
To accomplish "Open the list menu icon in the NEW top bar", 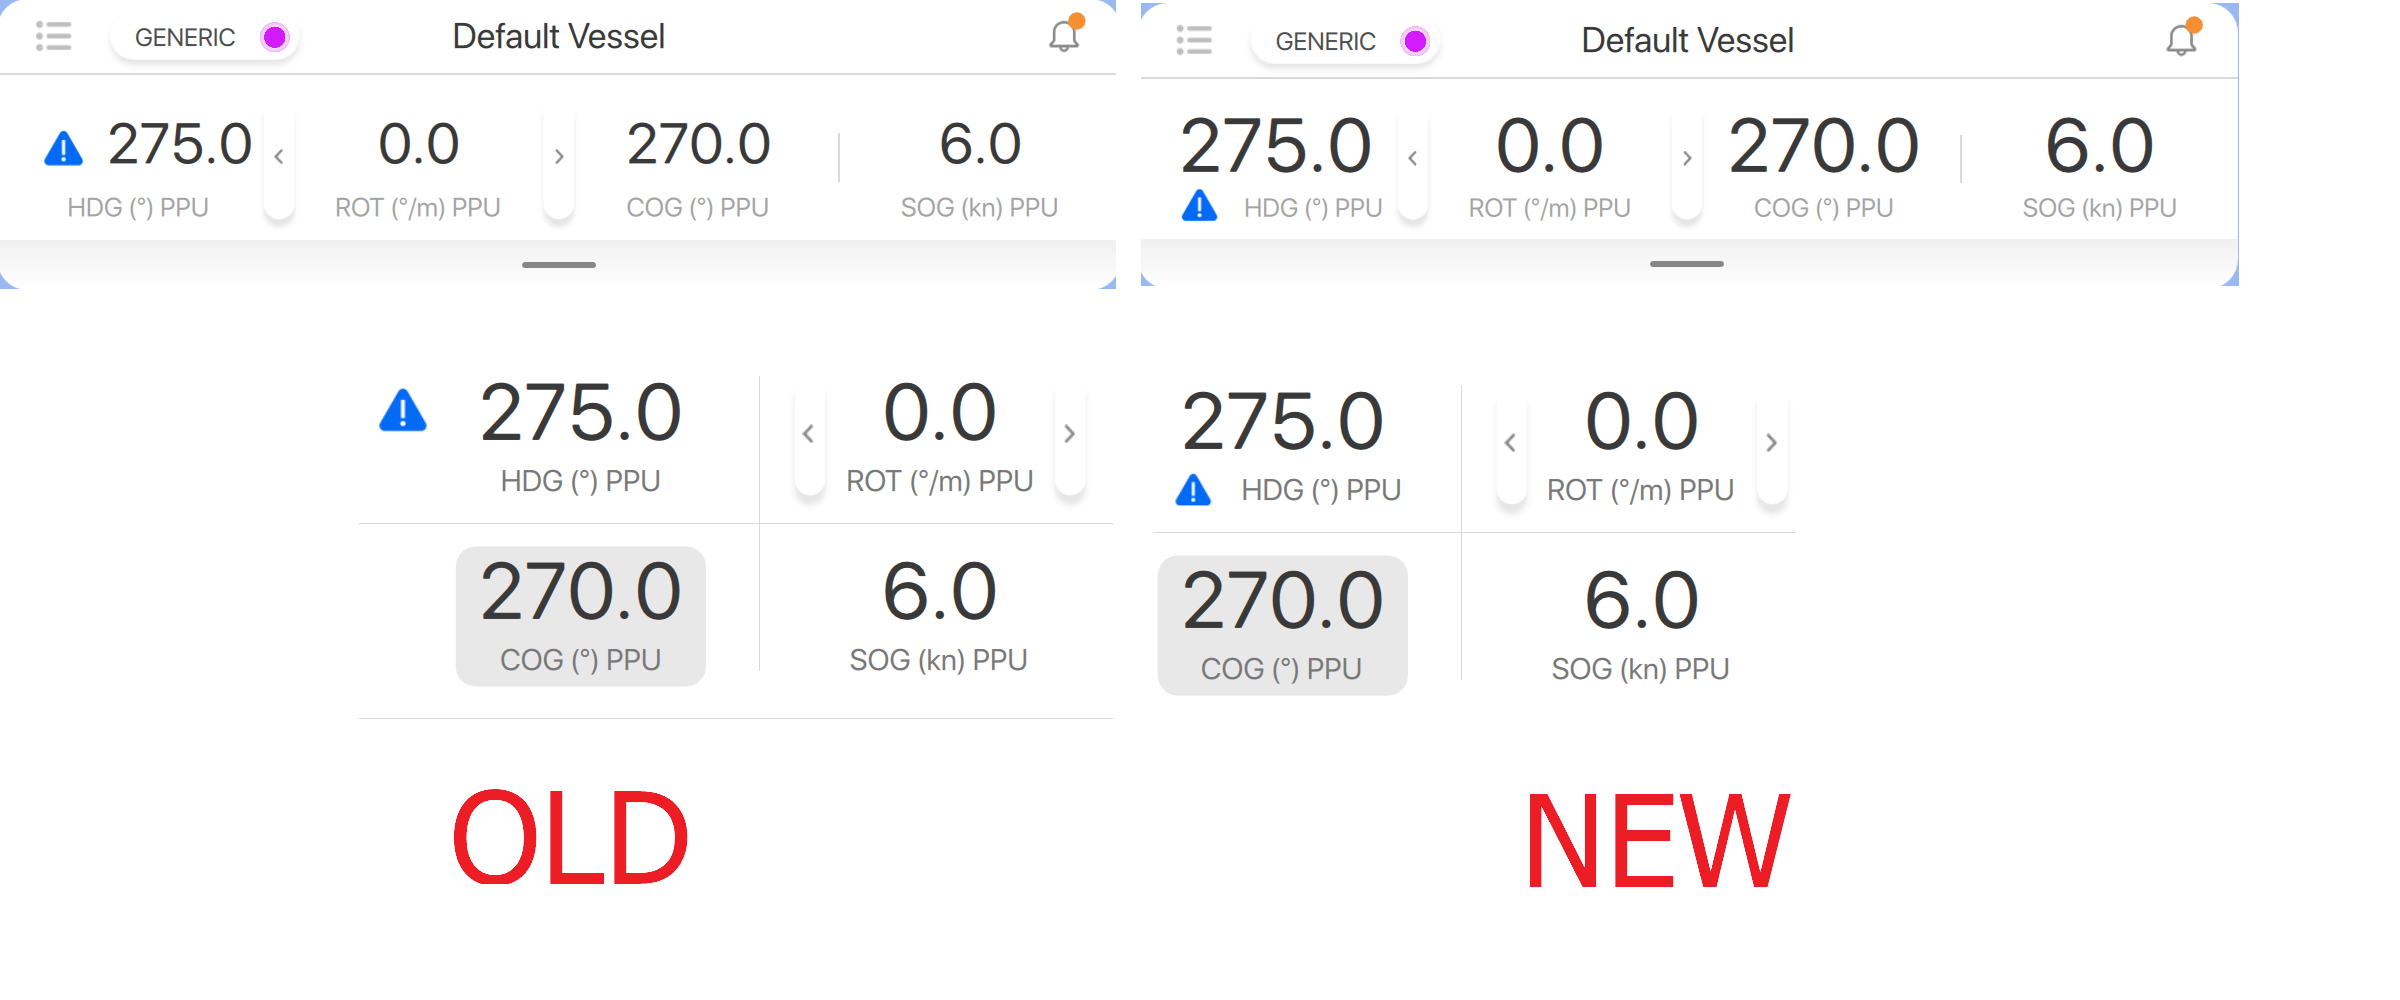I will pyautogui.click(x=1194, y=40).
